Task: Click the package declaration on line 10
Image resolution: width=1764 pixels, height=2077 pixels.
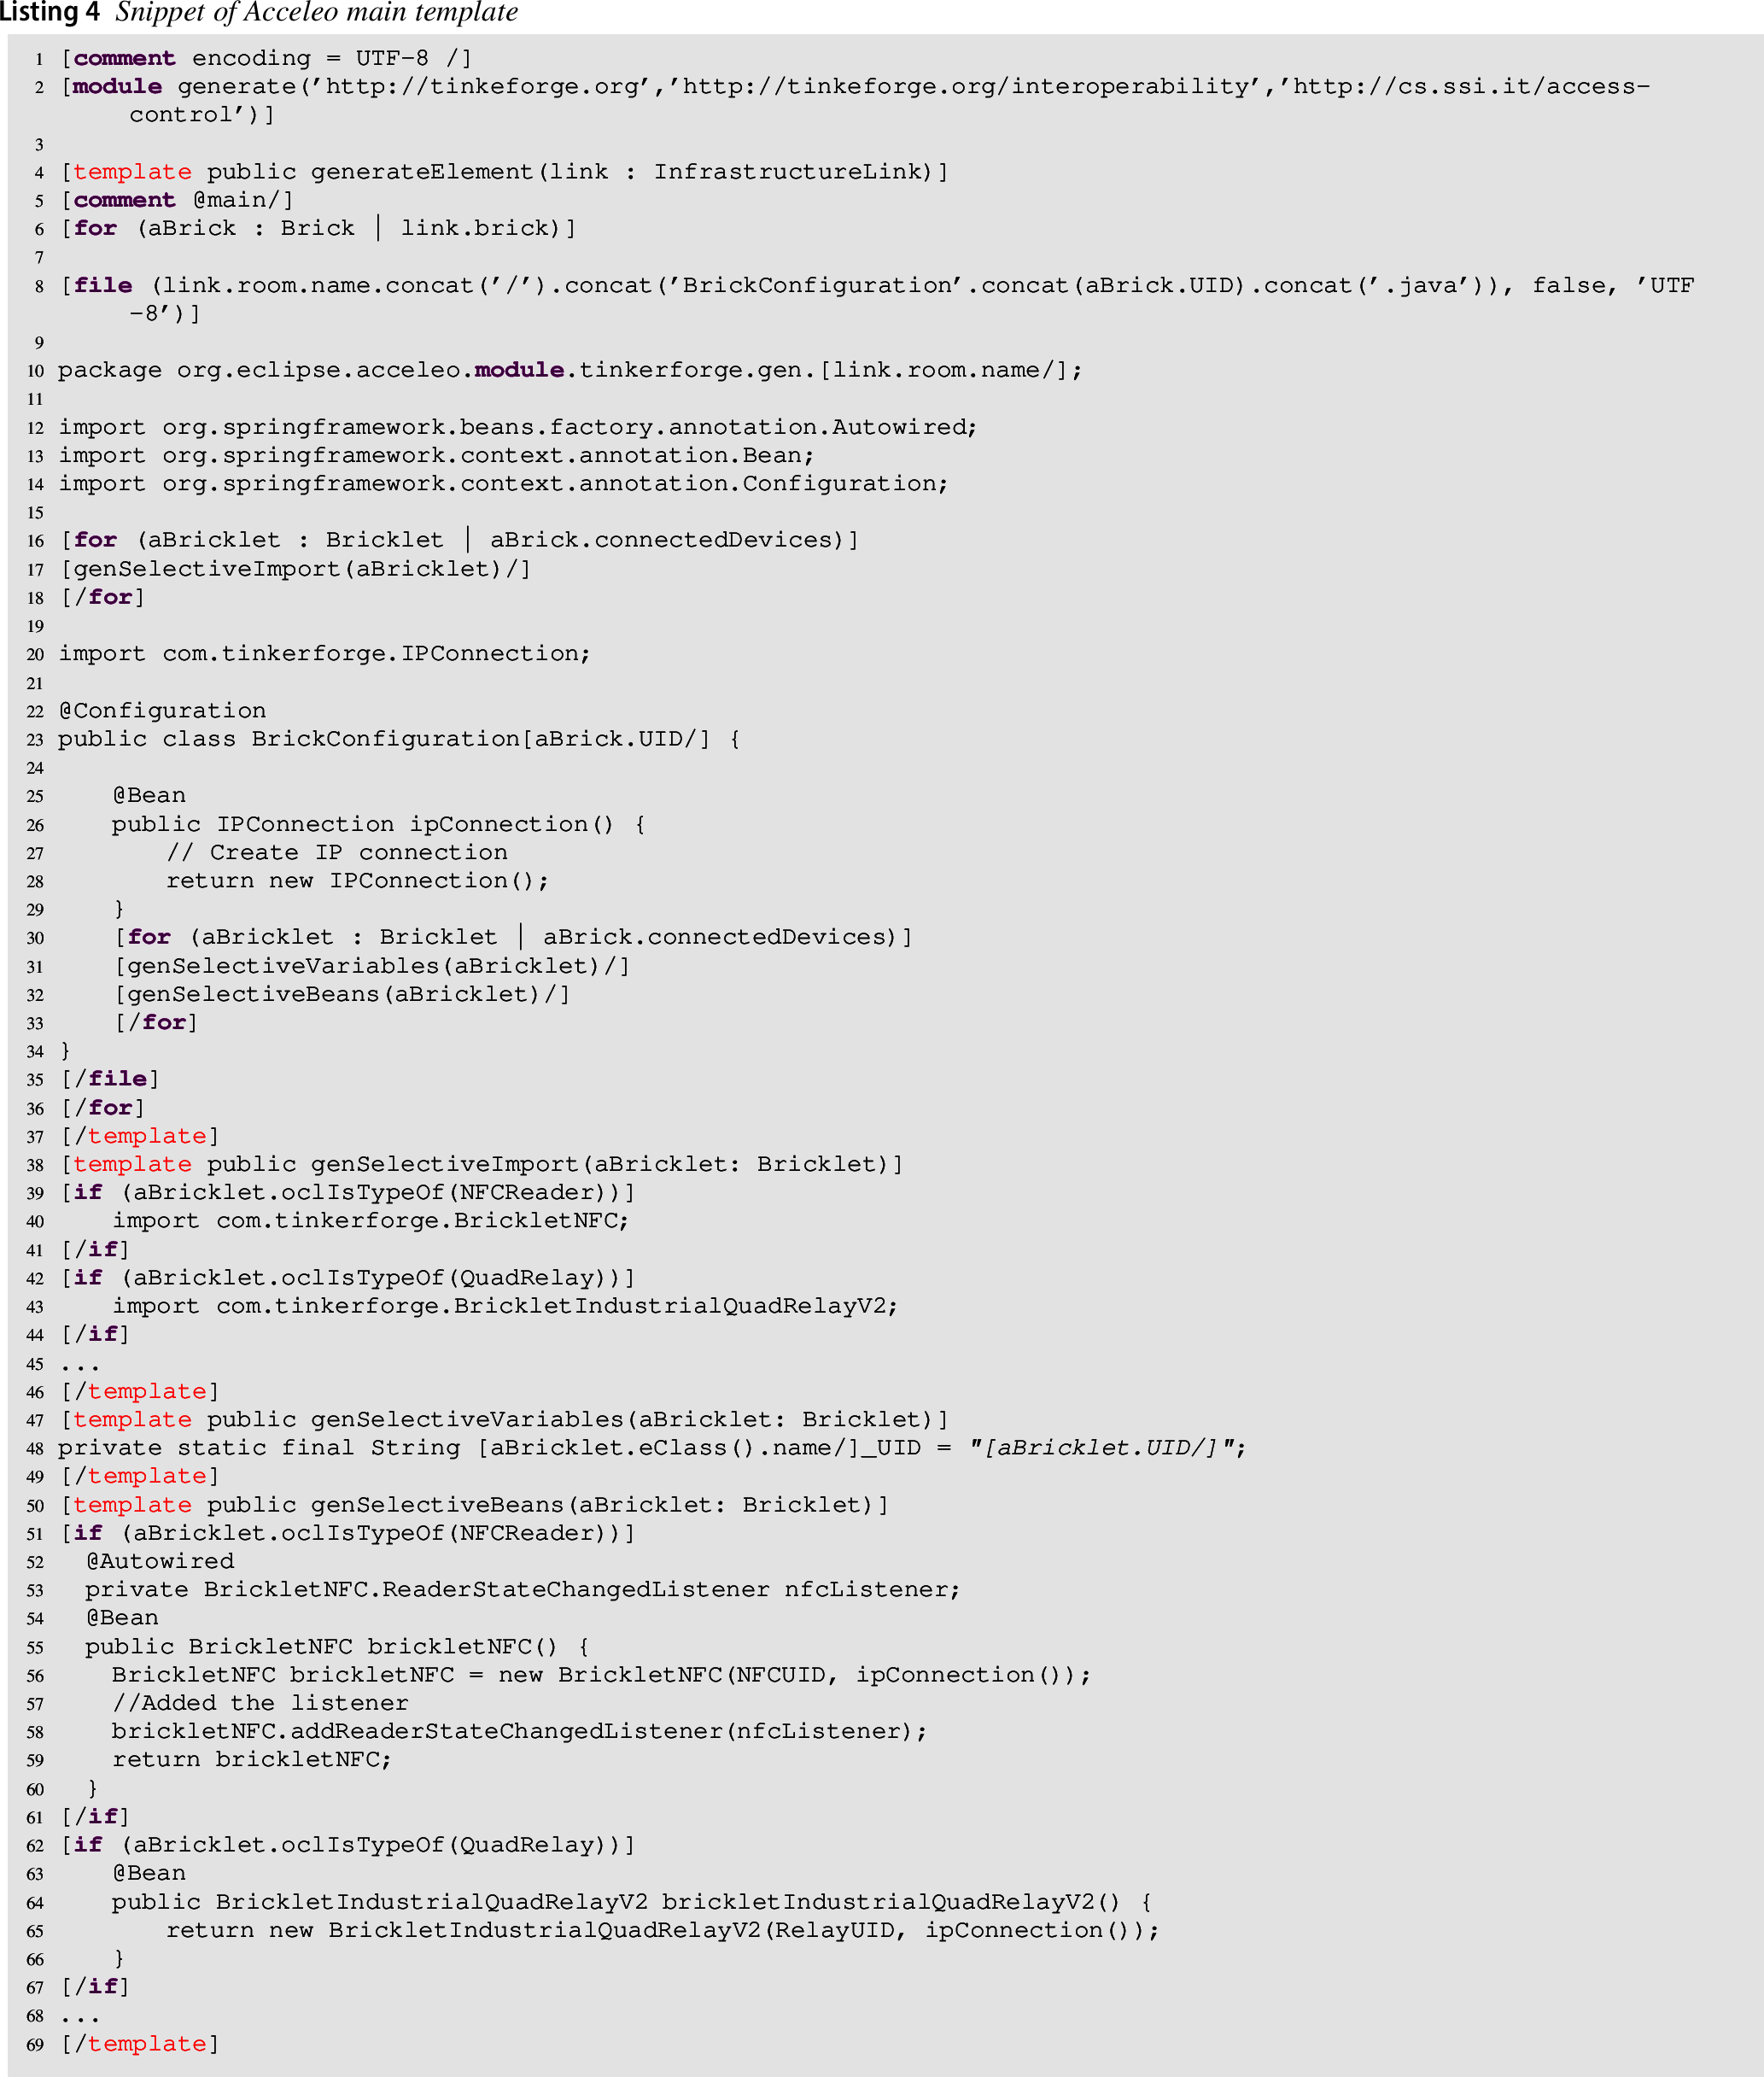Action: point(570,371)
